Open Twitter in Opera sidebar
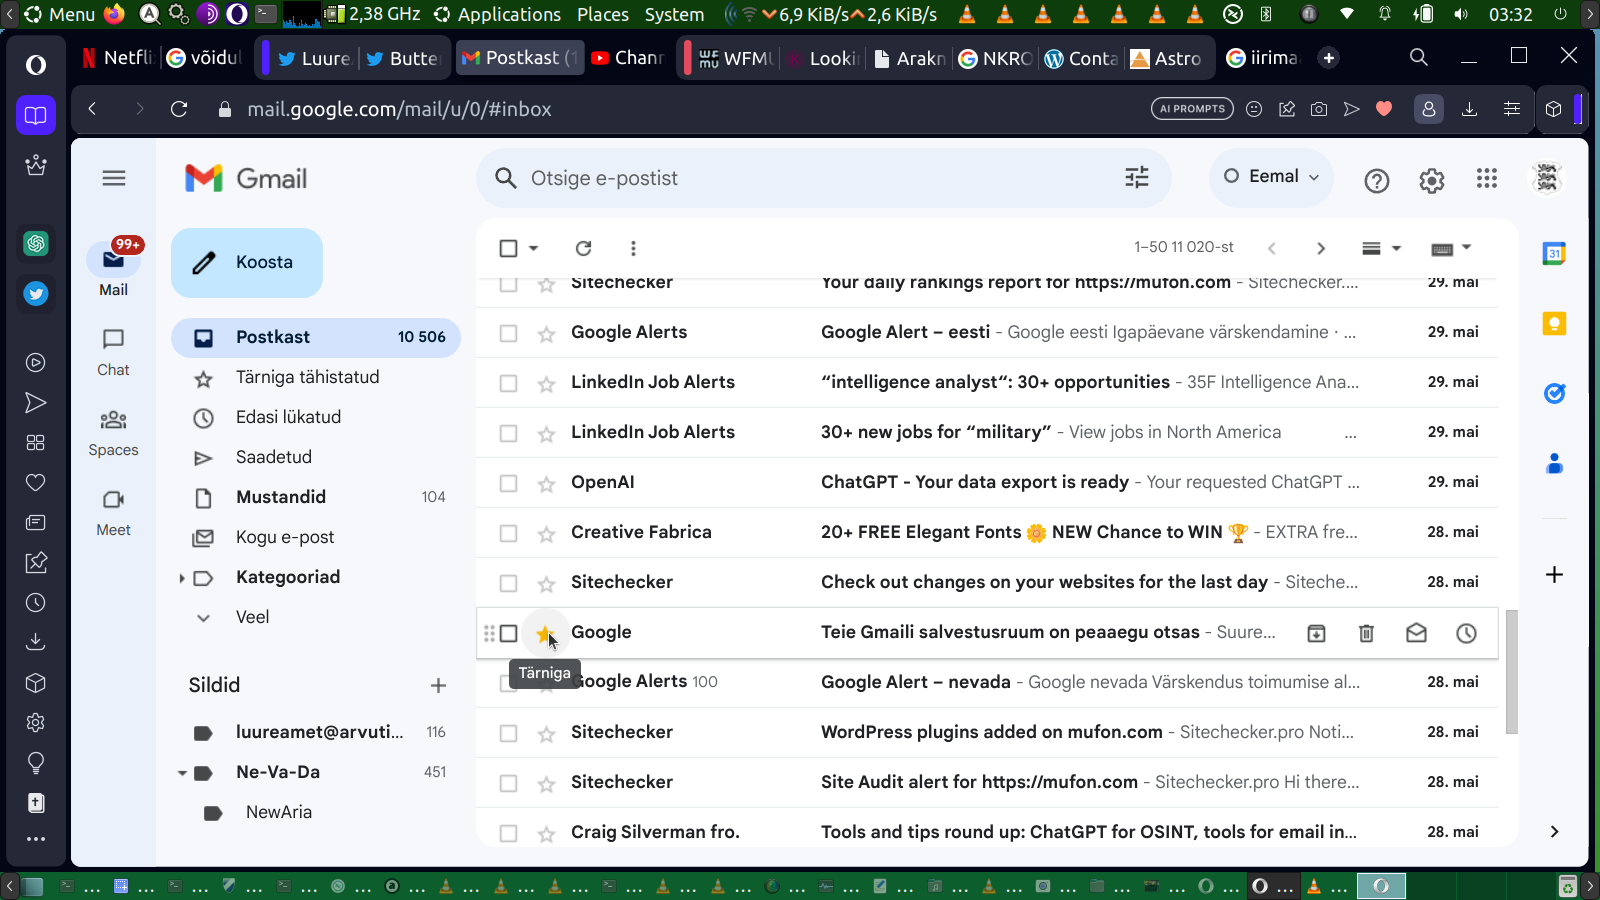 (36, 293)
